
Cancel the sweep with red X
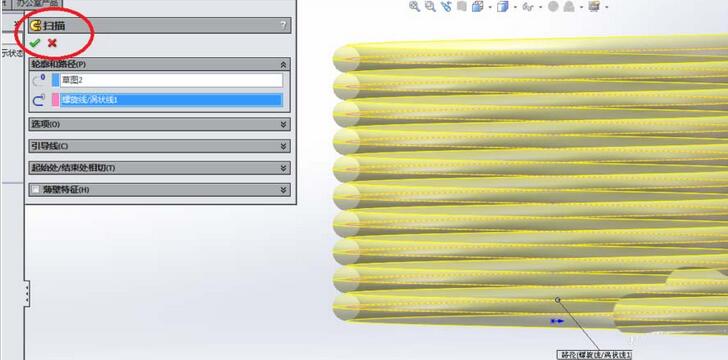point(52,43)
